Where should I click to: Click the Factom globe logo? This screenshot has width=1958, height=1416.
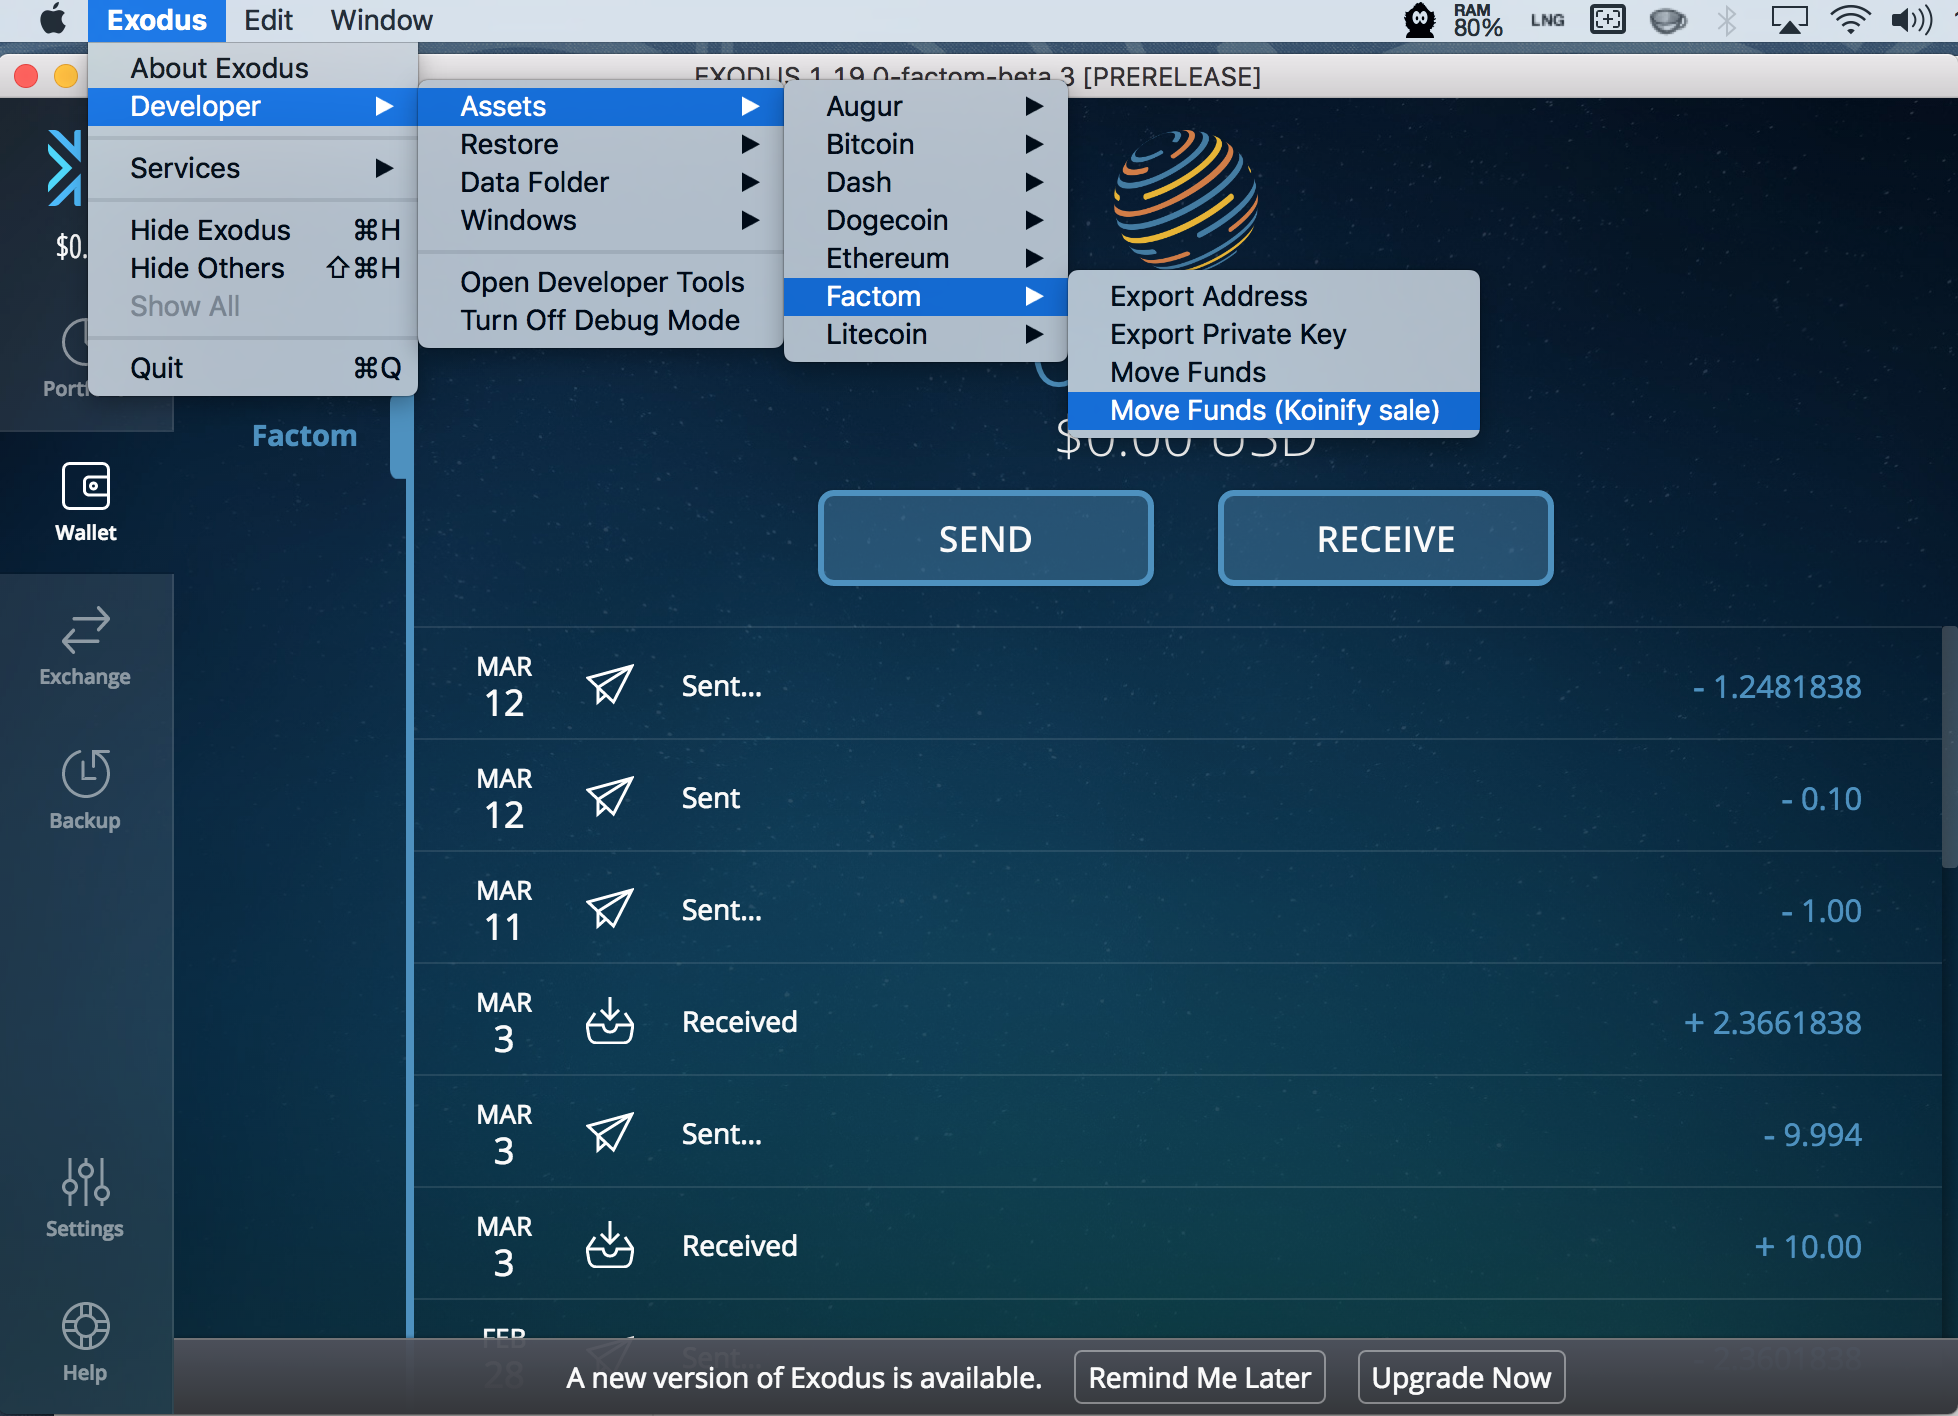tap(1186, 199)
